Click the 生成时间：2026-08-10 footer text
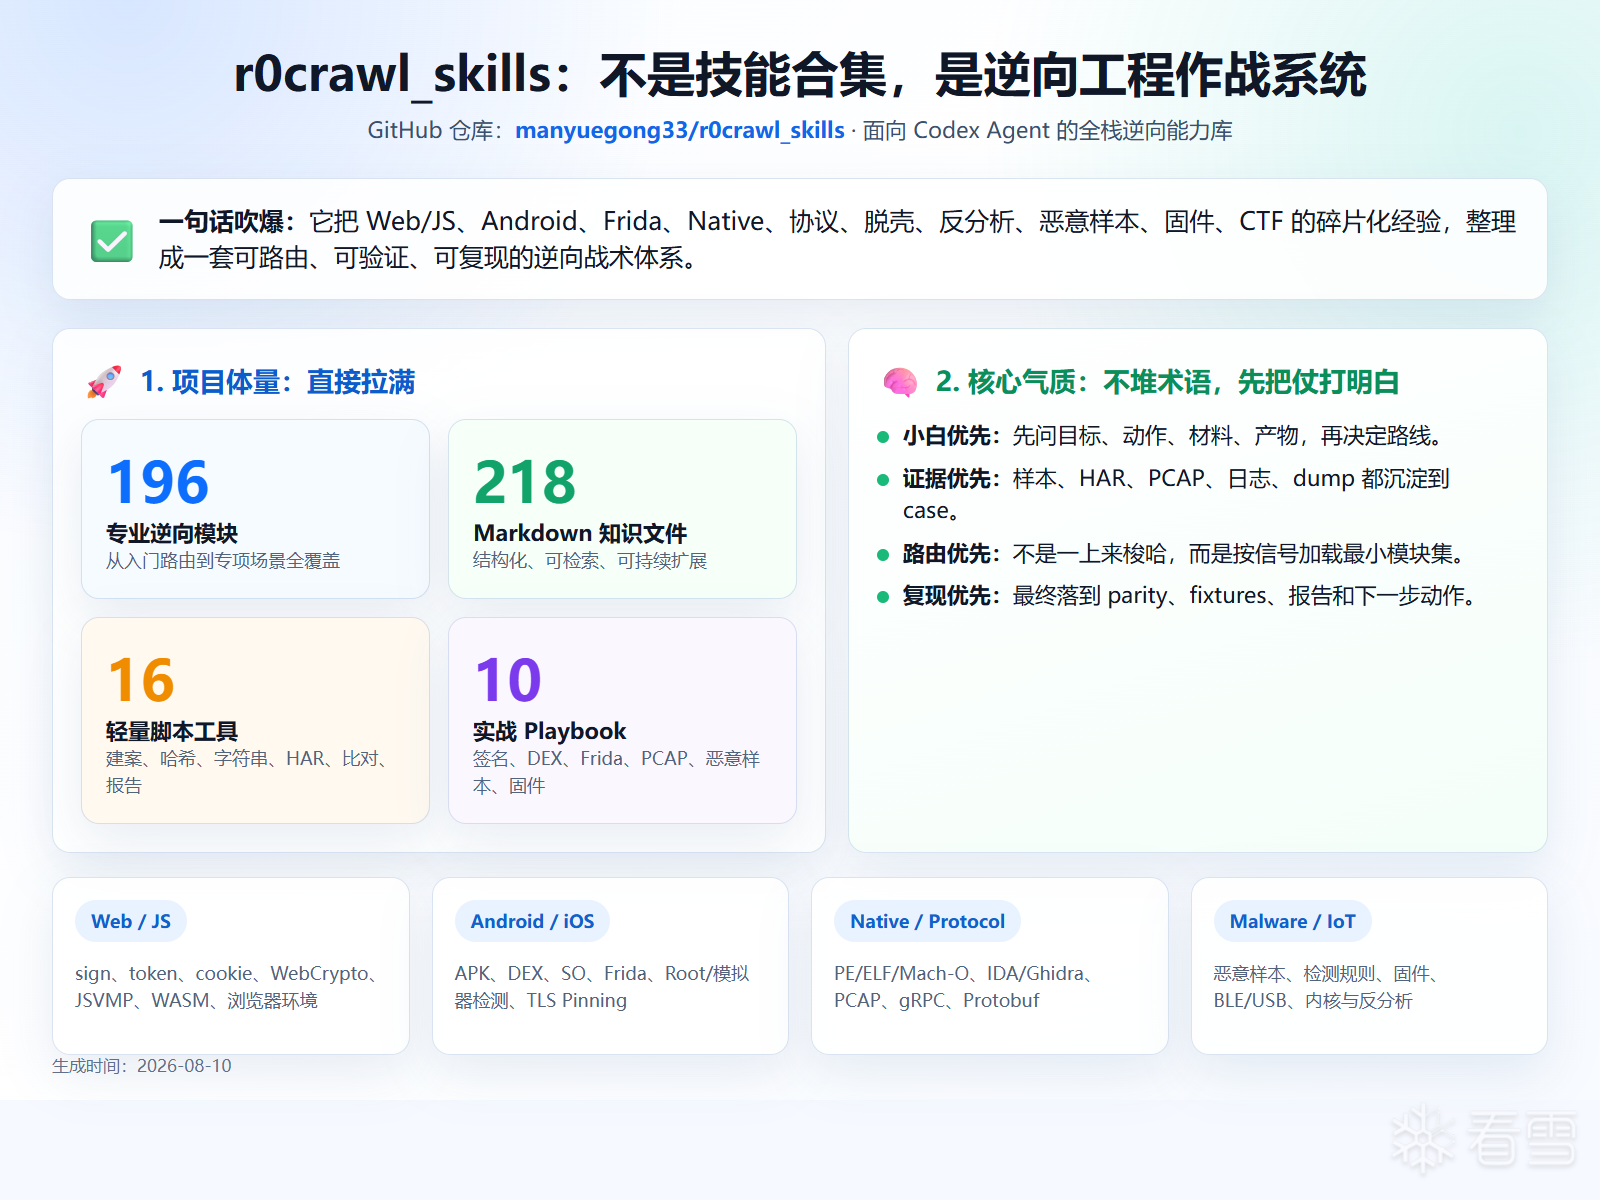Screen dimensions: 1600x1200 pyautogui.click(x=142, y=1066)
